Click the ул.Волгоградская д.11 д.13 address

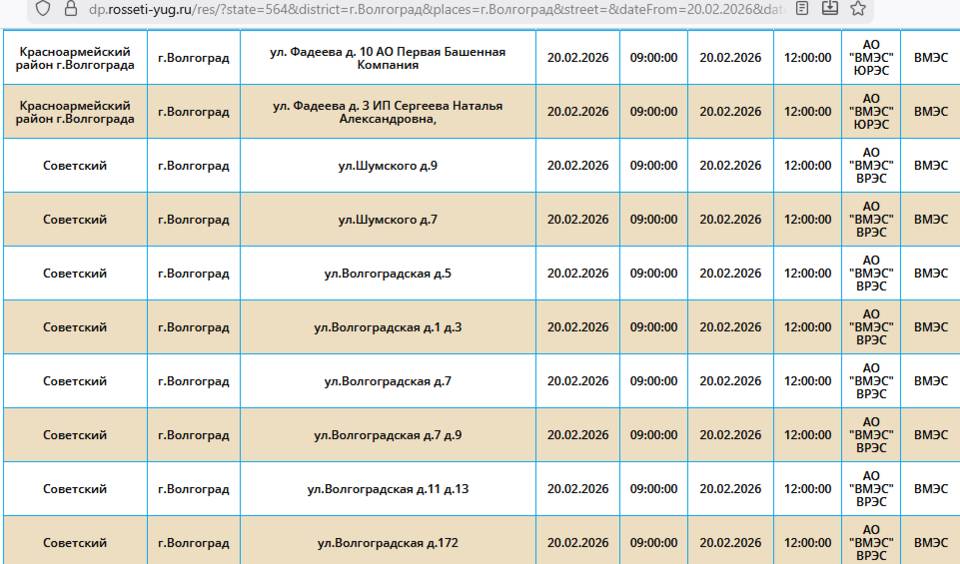click(387, 490)
